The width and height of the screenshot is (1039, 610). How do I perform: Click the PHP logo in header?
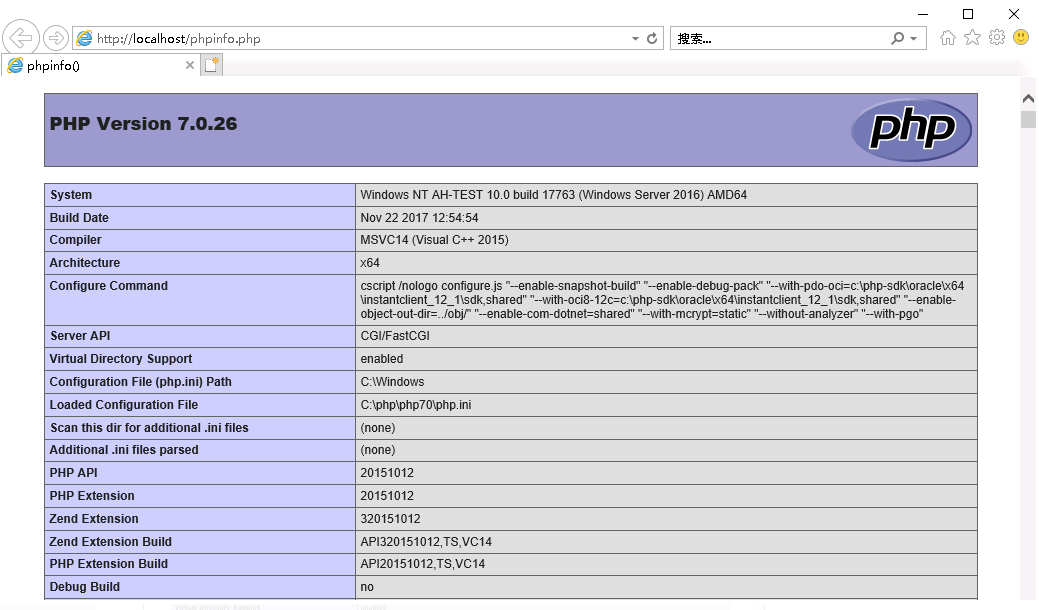pos(911,130)
